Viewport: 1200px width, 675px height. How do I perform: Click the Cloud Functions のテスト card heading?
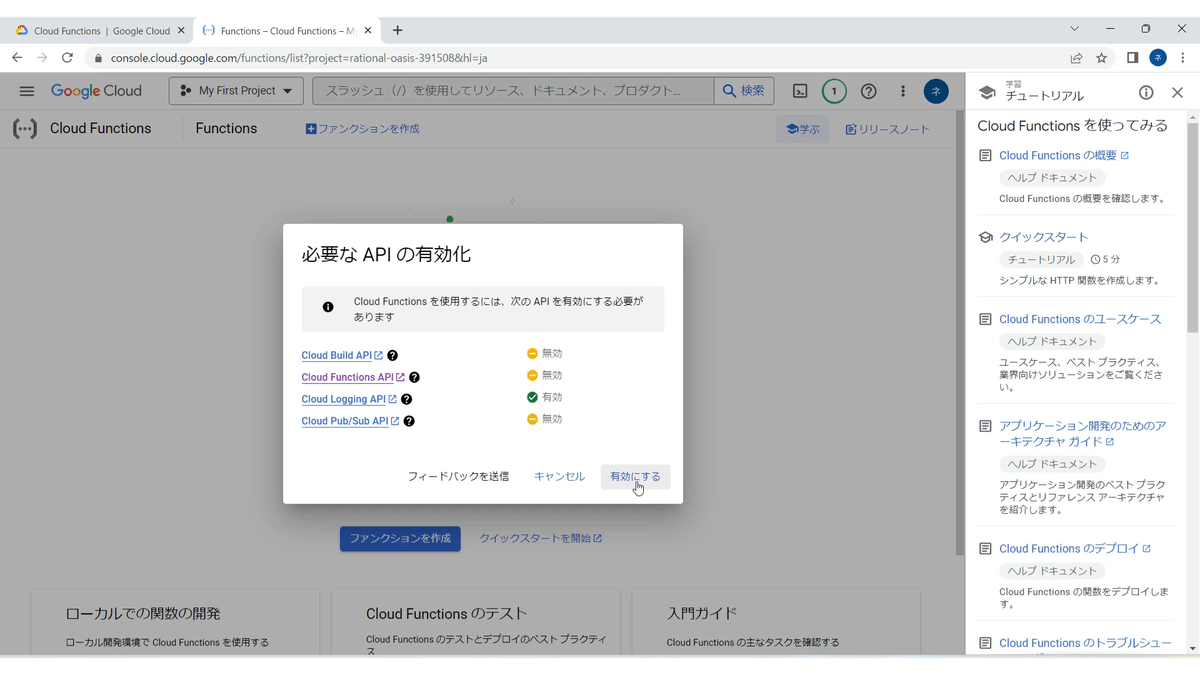pos(446,614)
